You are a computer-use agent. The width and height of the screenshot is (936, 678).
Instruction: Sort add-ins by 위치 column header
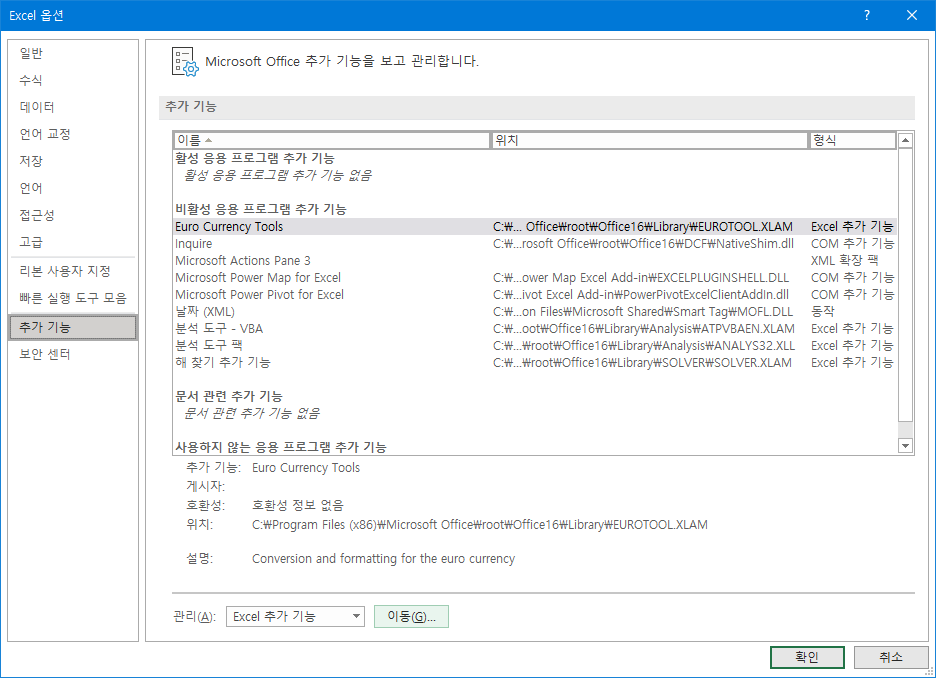[649, 140]
